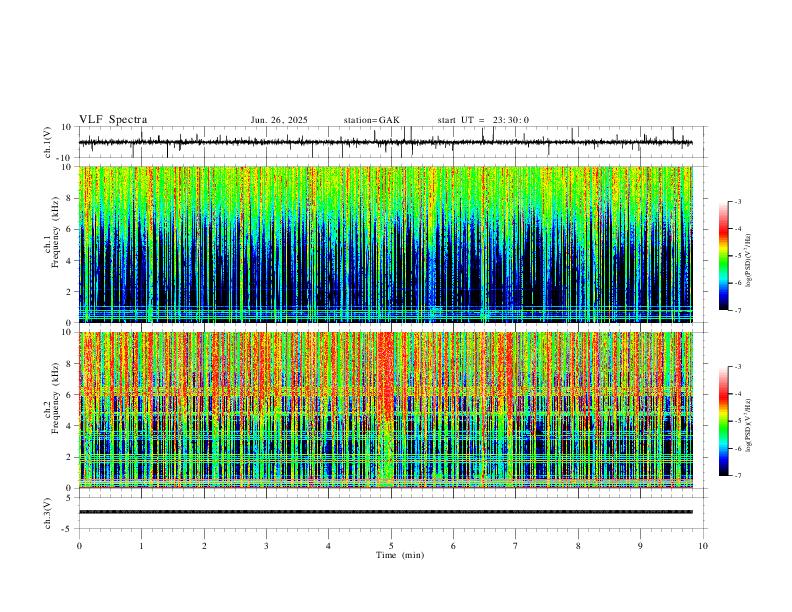Screen dimensions: 792x612
Task: Click the "start UT = 23:30:0" header text
Action: point(483,120)
